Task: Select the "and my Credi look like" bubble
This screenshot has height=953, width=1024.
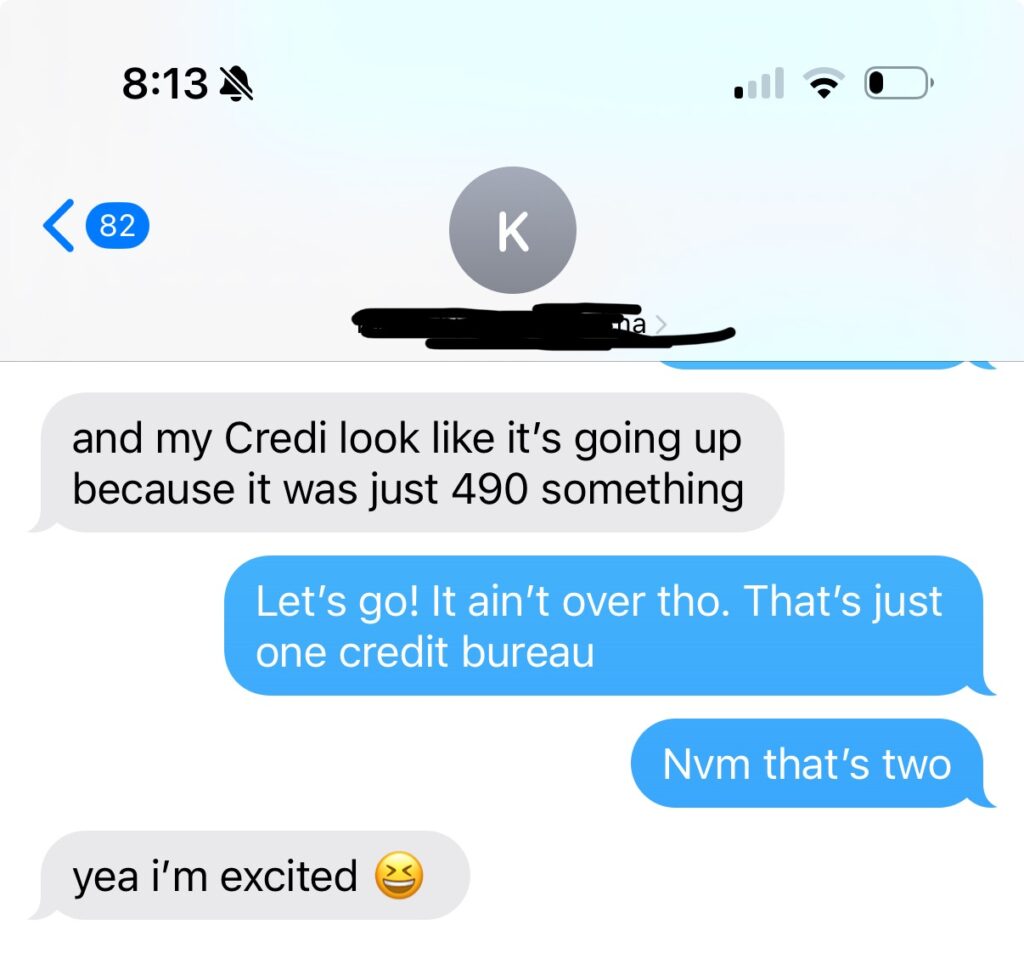Action: 407,462
